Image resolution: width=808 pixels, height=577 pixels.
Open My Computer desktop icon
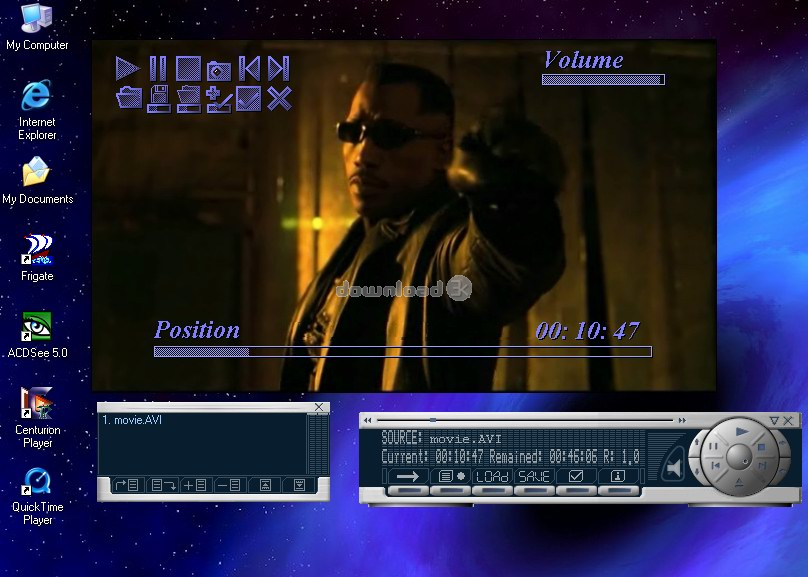37,26
